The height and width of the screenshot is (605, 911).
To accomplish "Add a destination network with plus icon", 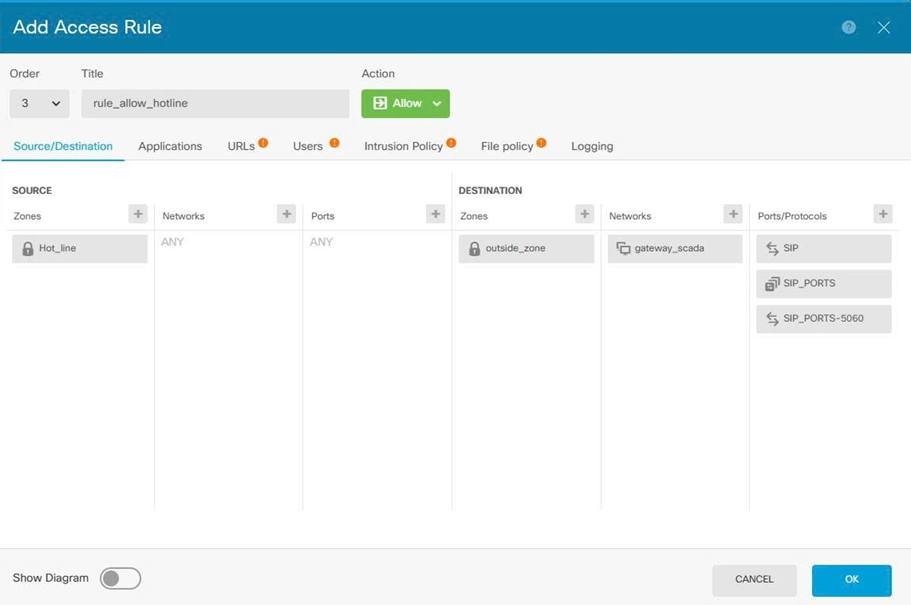I will click(733, 214).
